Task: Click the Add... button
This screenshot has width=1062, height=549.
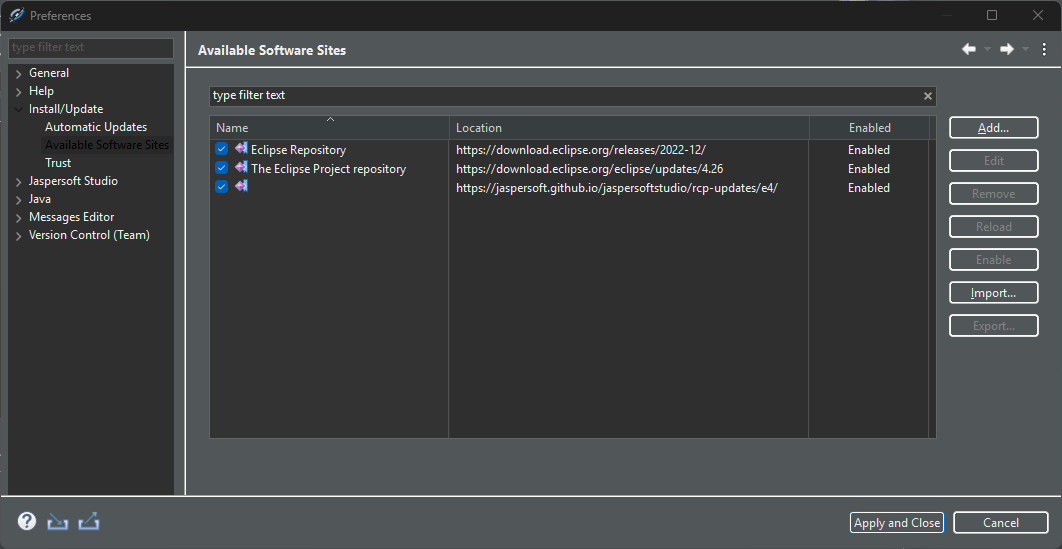Action: coord(994,127)
